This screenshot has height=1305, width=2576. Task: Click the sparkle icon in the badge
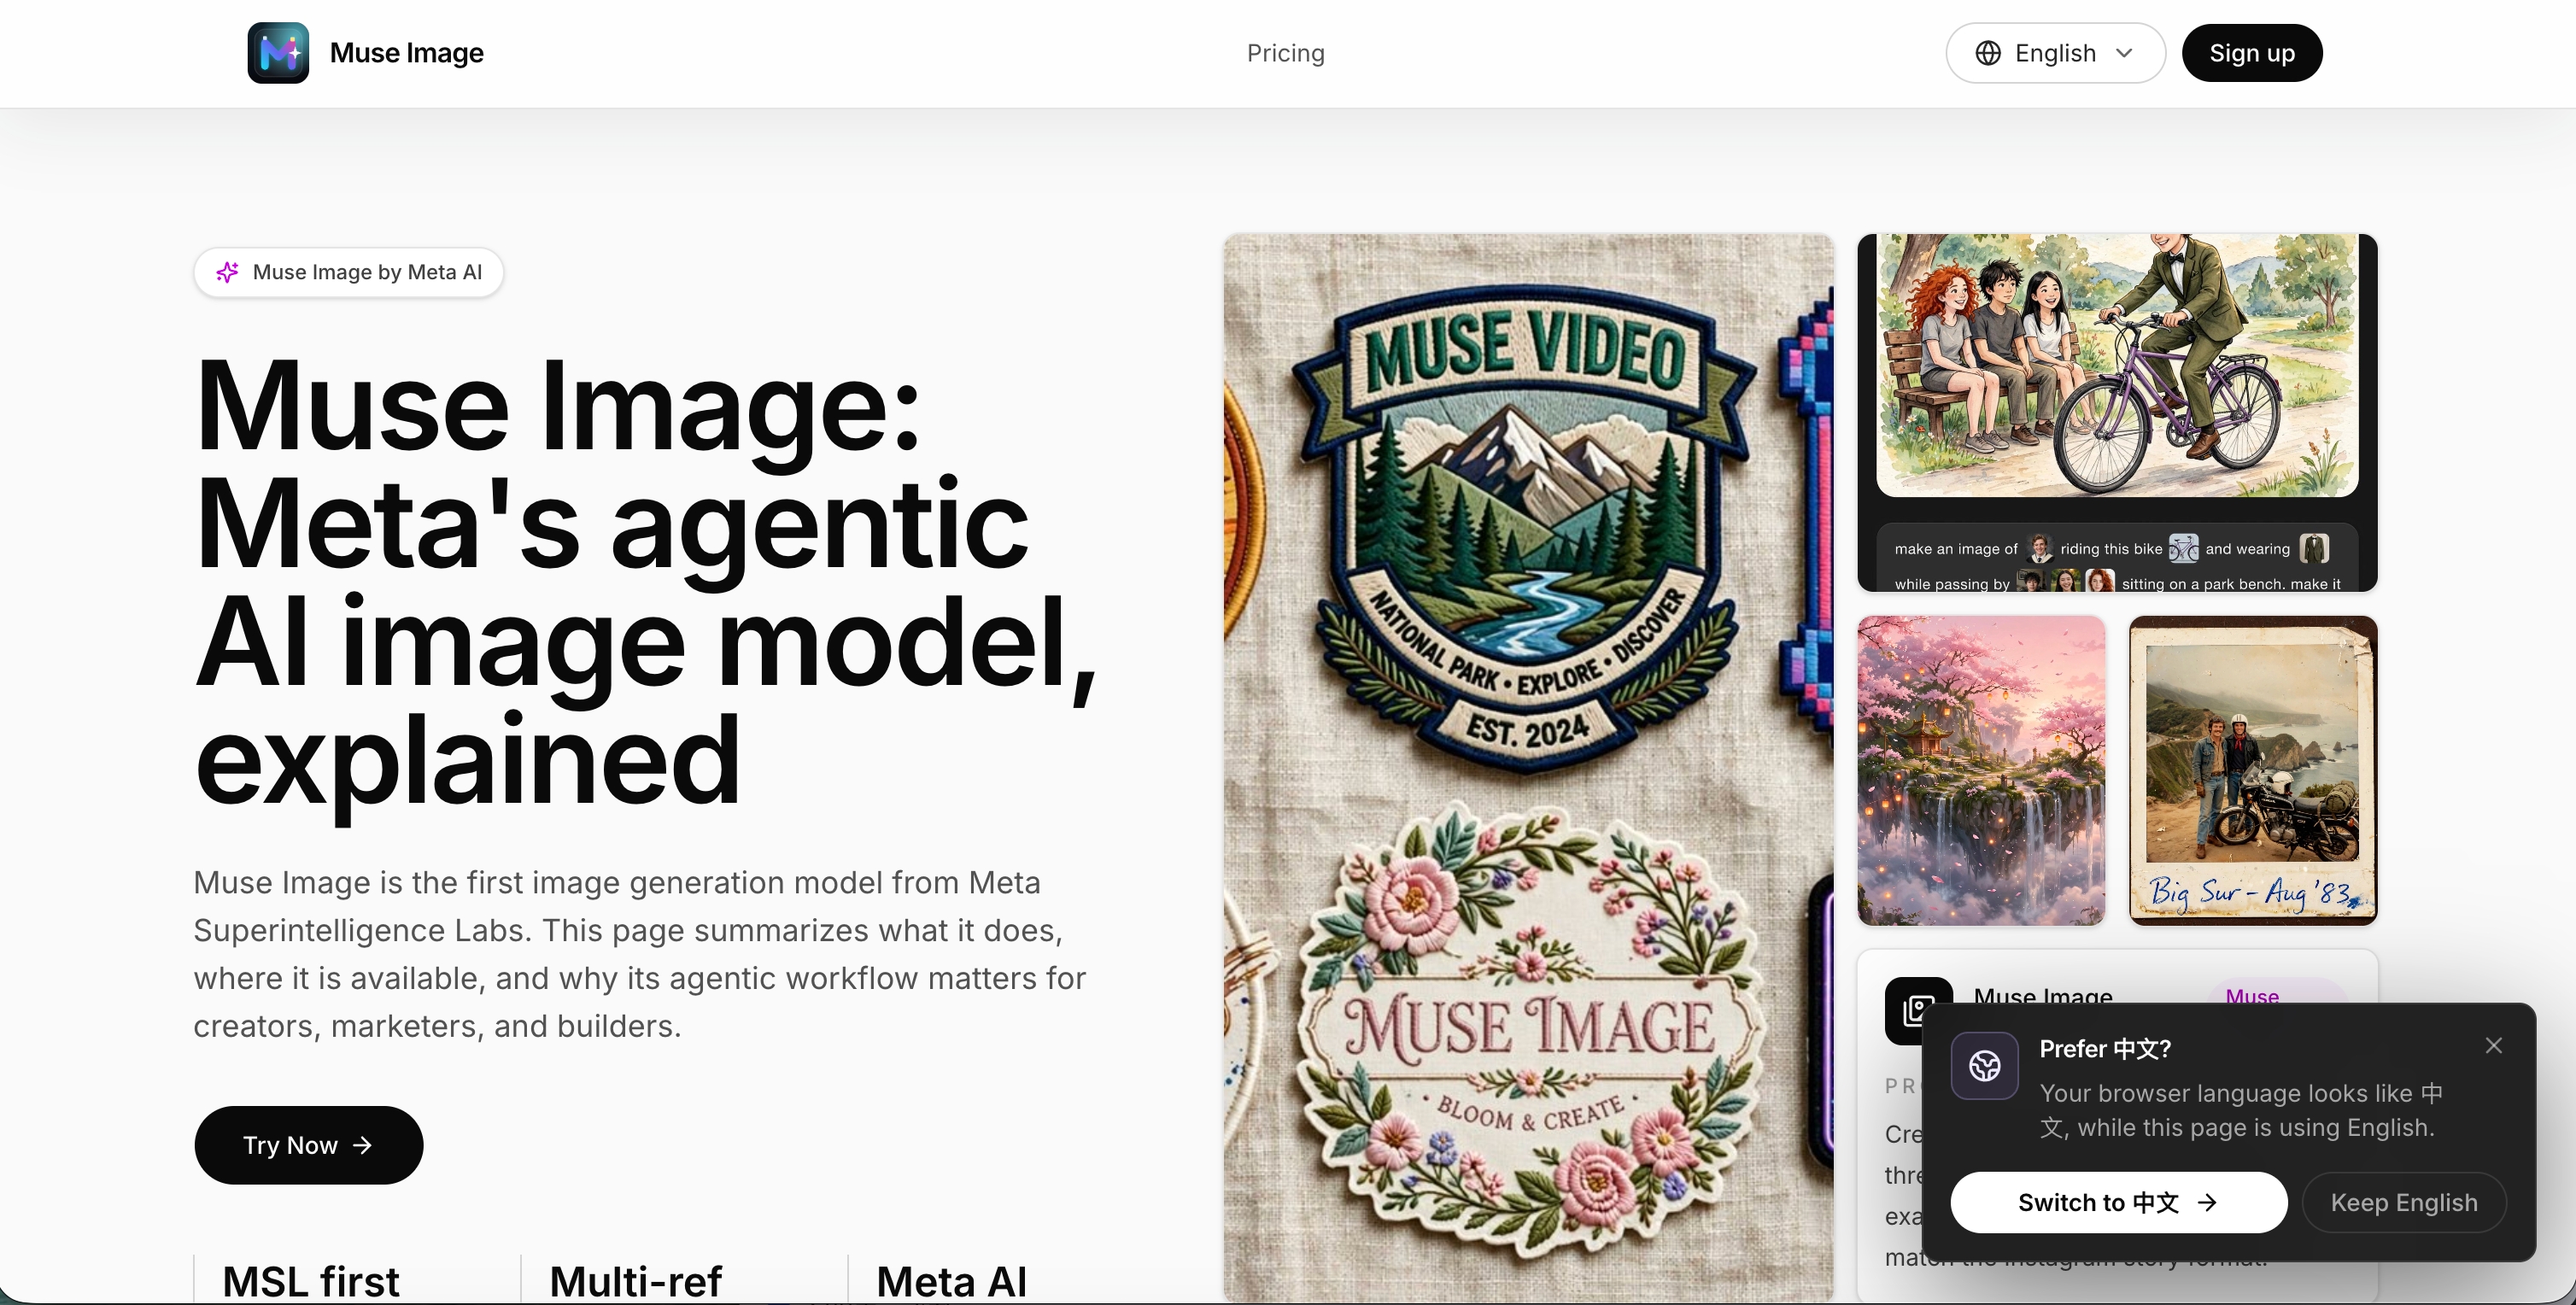click(x=227, y=272)
